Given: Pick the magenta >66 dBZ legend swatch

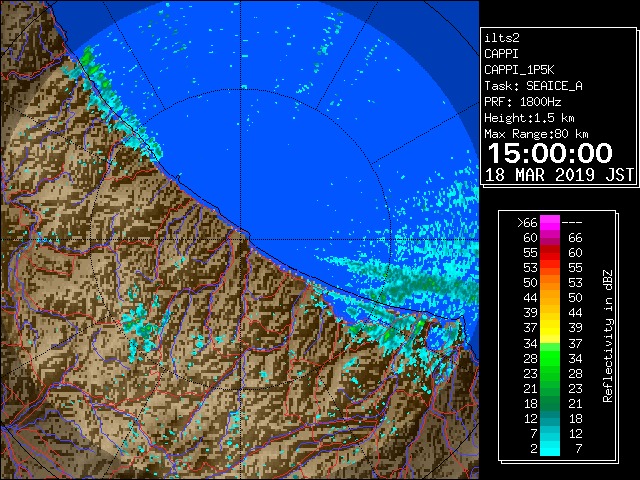Looking at the screenshot, I should (550, 223).
